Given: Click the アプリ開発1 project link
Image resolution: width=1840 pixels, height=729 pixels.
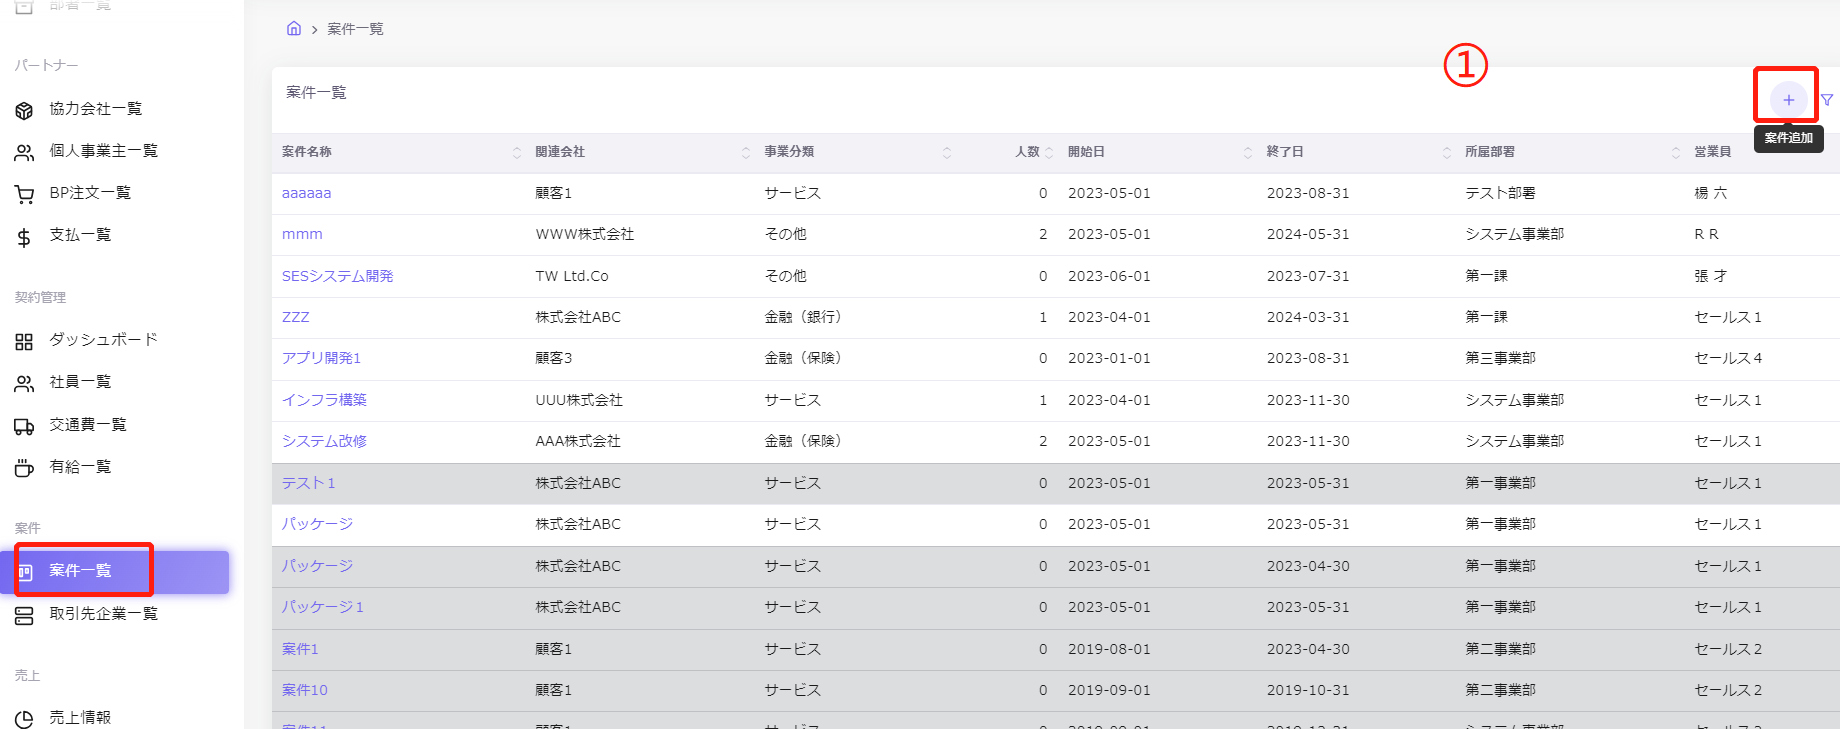Looking at the screenshot, I should click(321, 358).
